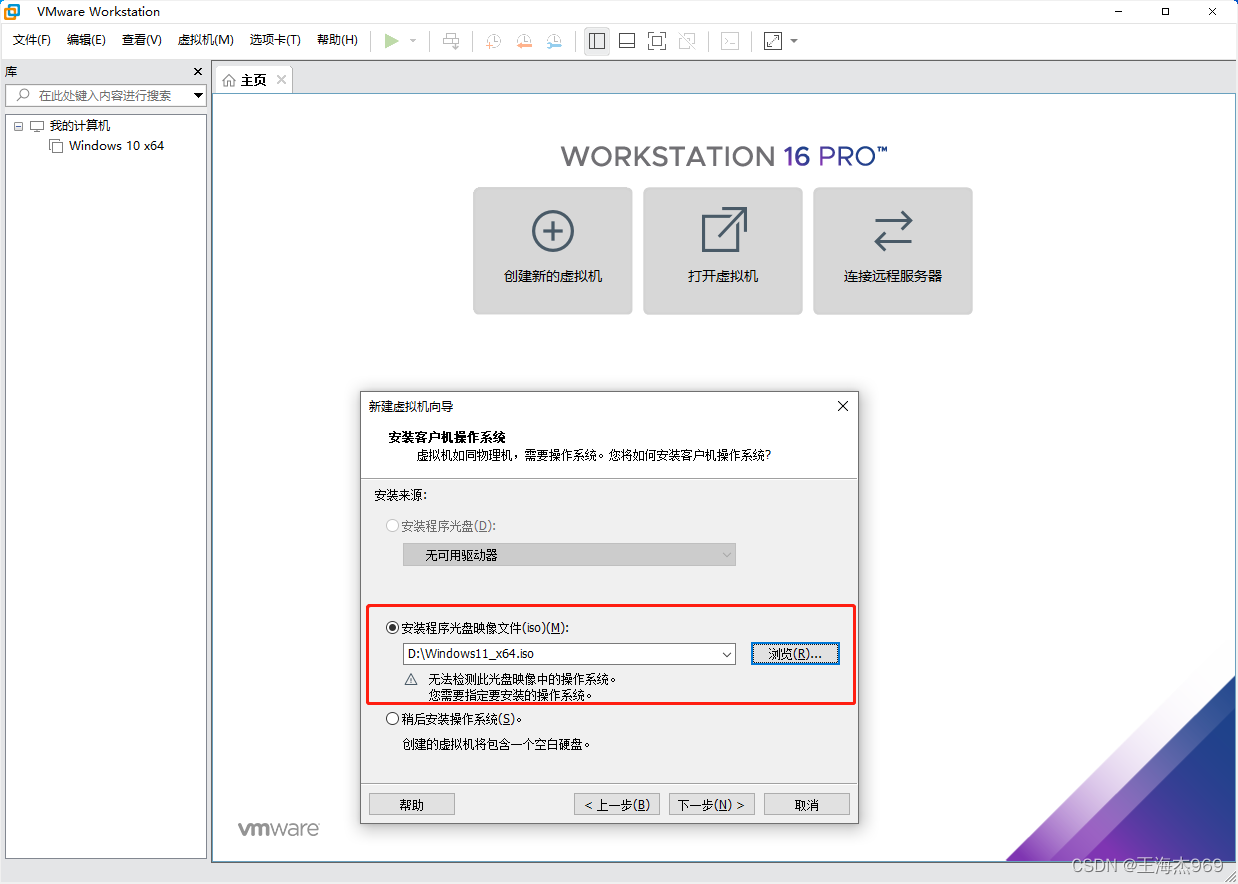The height and width of the screenshot is (884, 1238).
Task: Click the 帮助 button in the wizard
Action: pos(412,805)
